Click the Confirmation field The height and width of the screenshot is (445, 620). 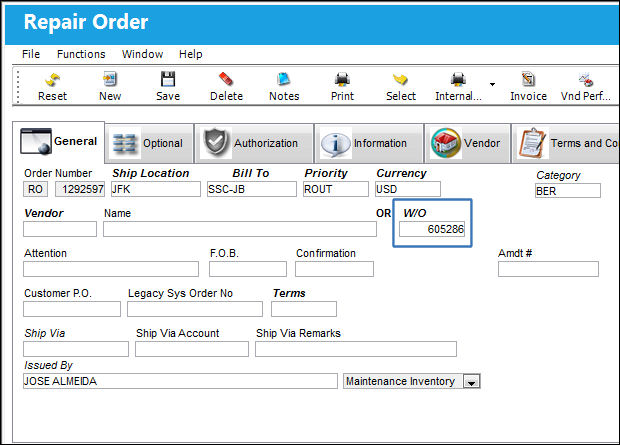(334, 269)
